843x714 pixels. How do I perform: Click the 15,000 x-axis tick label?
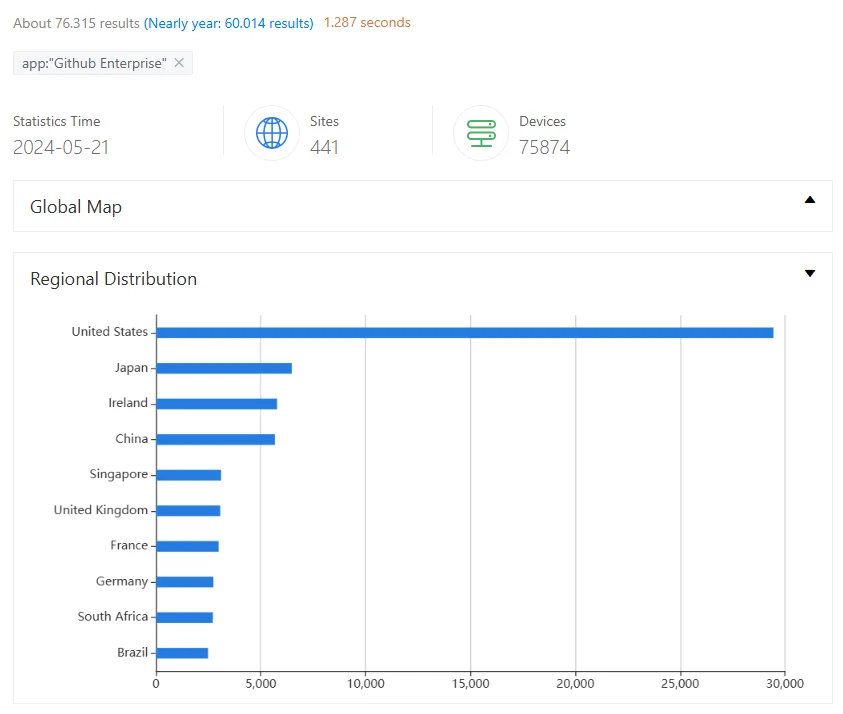[x=470, y=683]
